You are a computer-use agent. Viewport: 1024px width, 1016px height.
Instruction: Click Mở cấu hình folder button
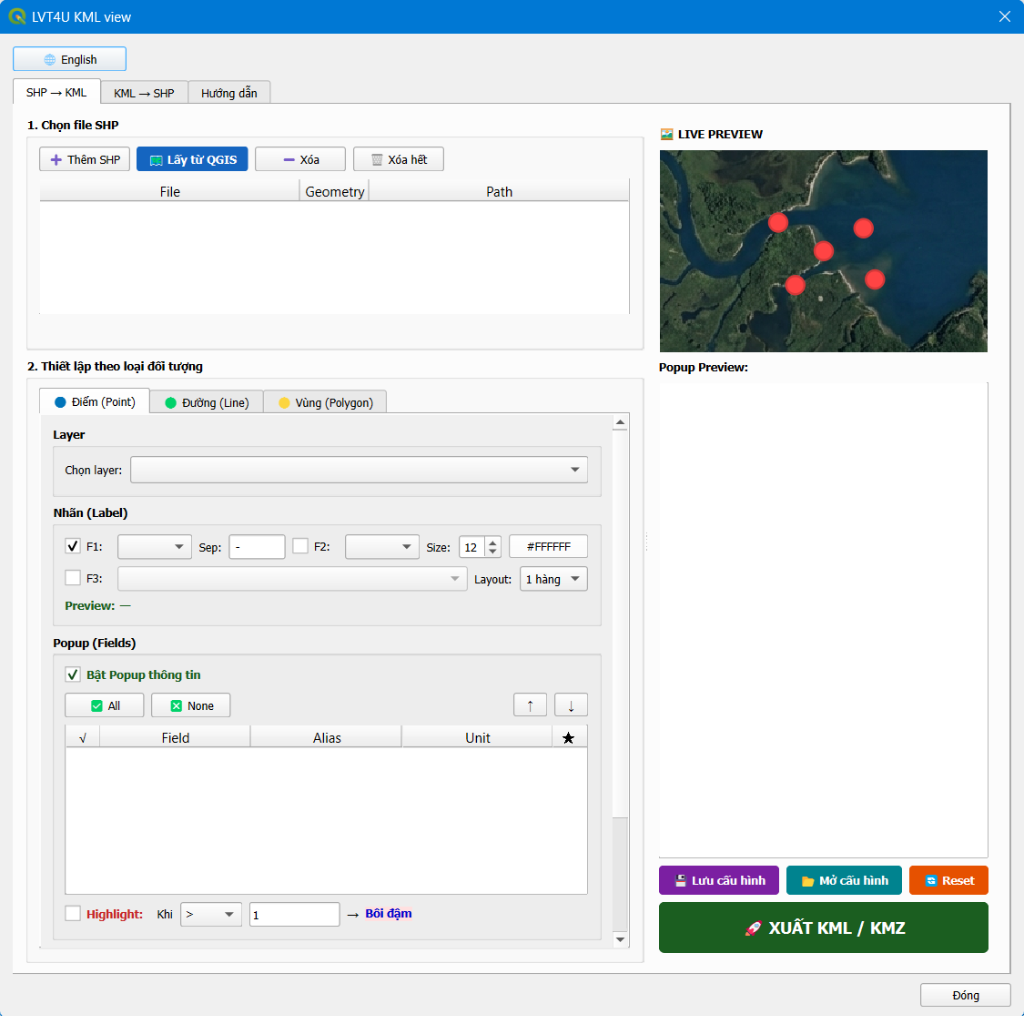844,880
